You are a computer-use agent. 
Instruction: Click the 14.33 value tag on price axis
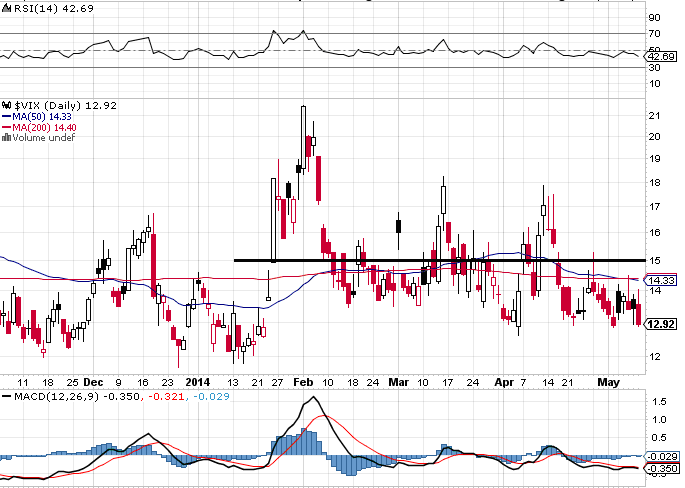click(661, 280)
